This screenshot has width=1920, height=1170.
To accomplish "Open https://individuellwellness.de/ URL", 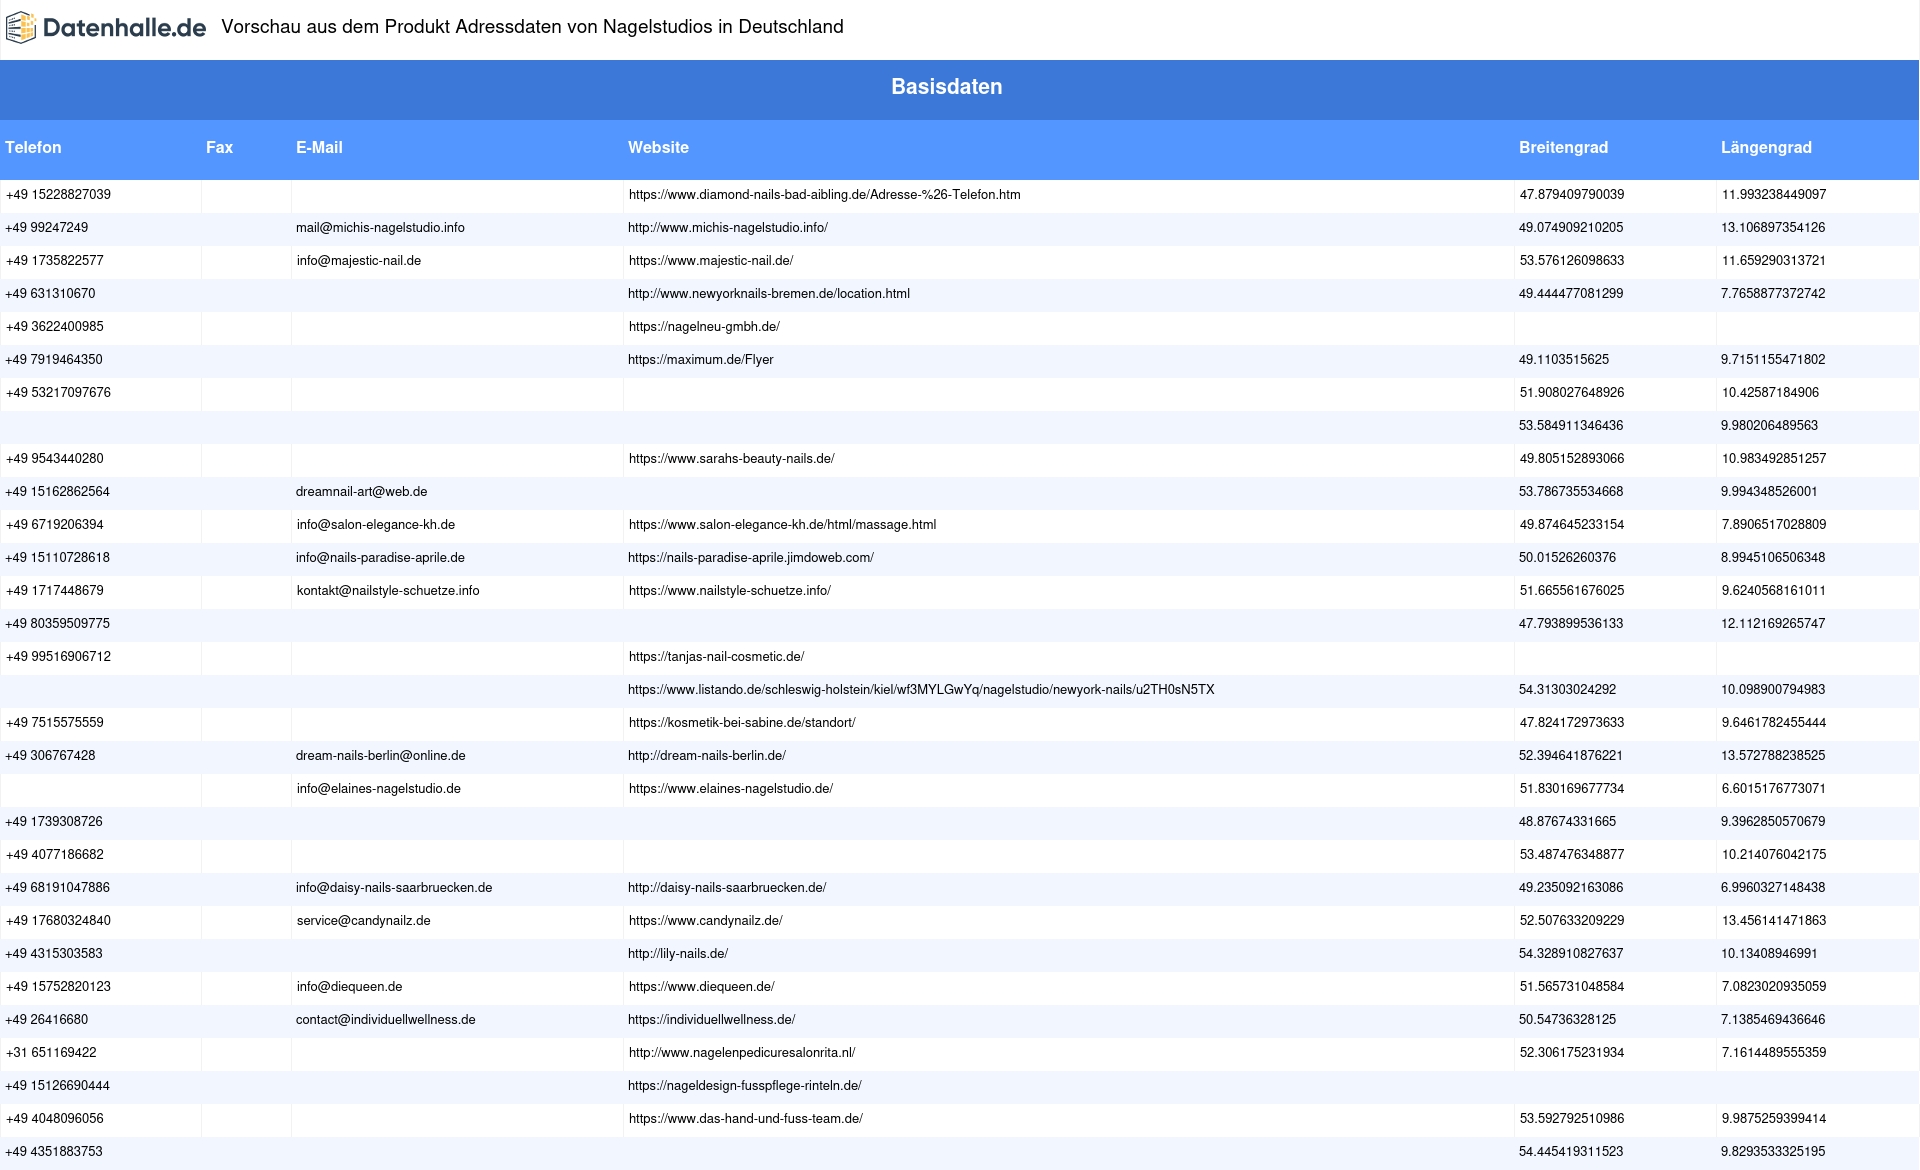I will tap(712, 1020).
